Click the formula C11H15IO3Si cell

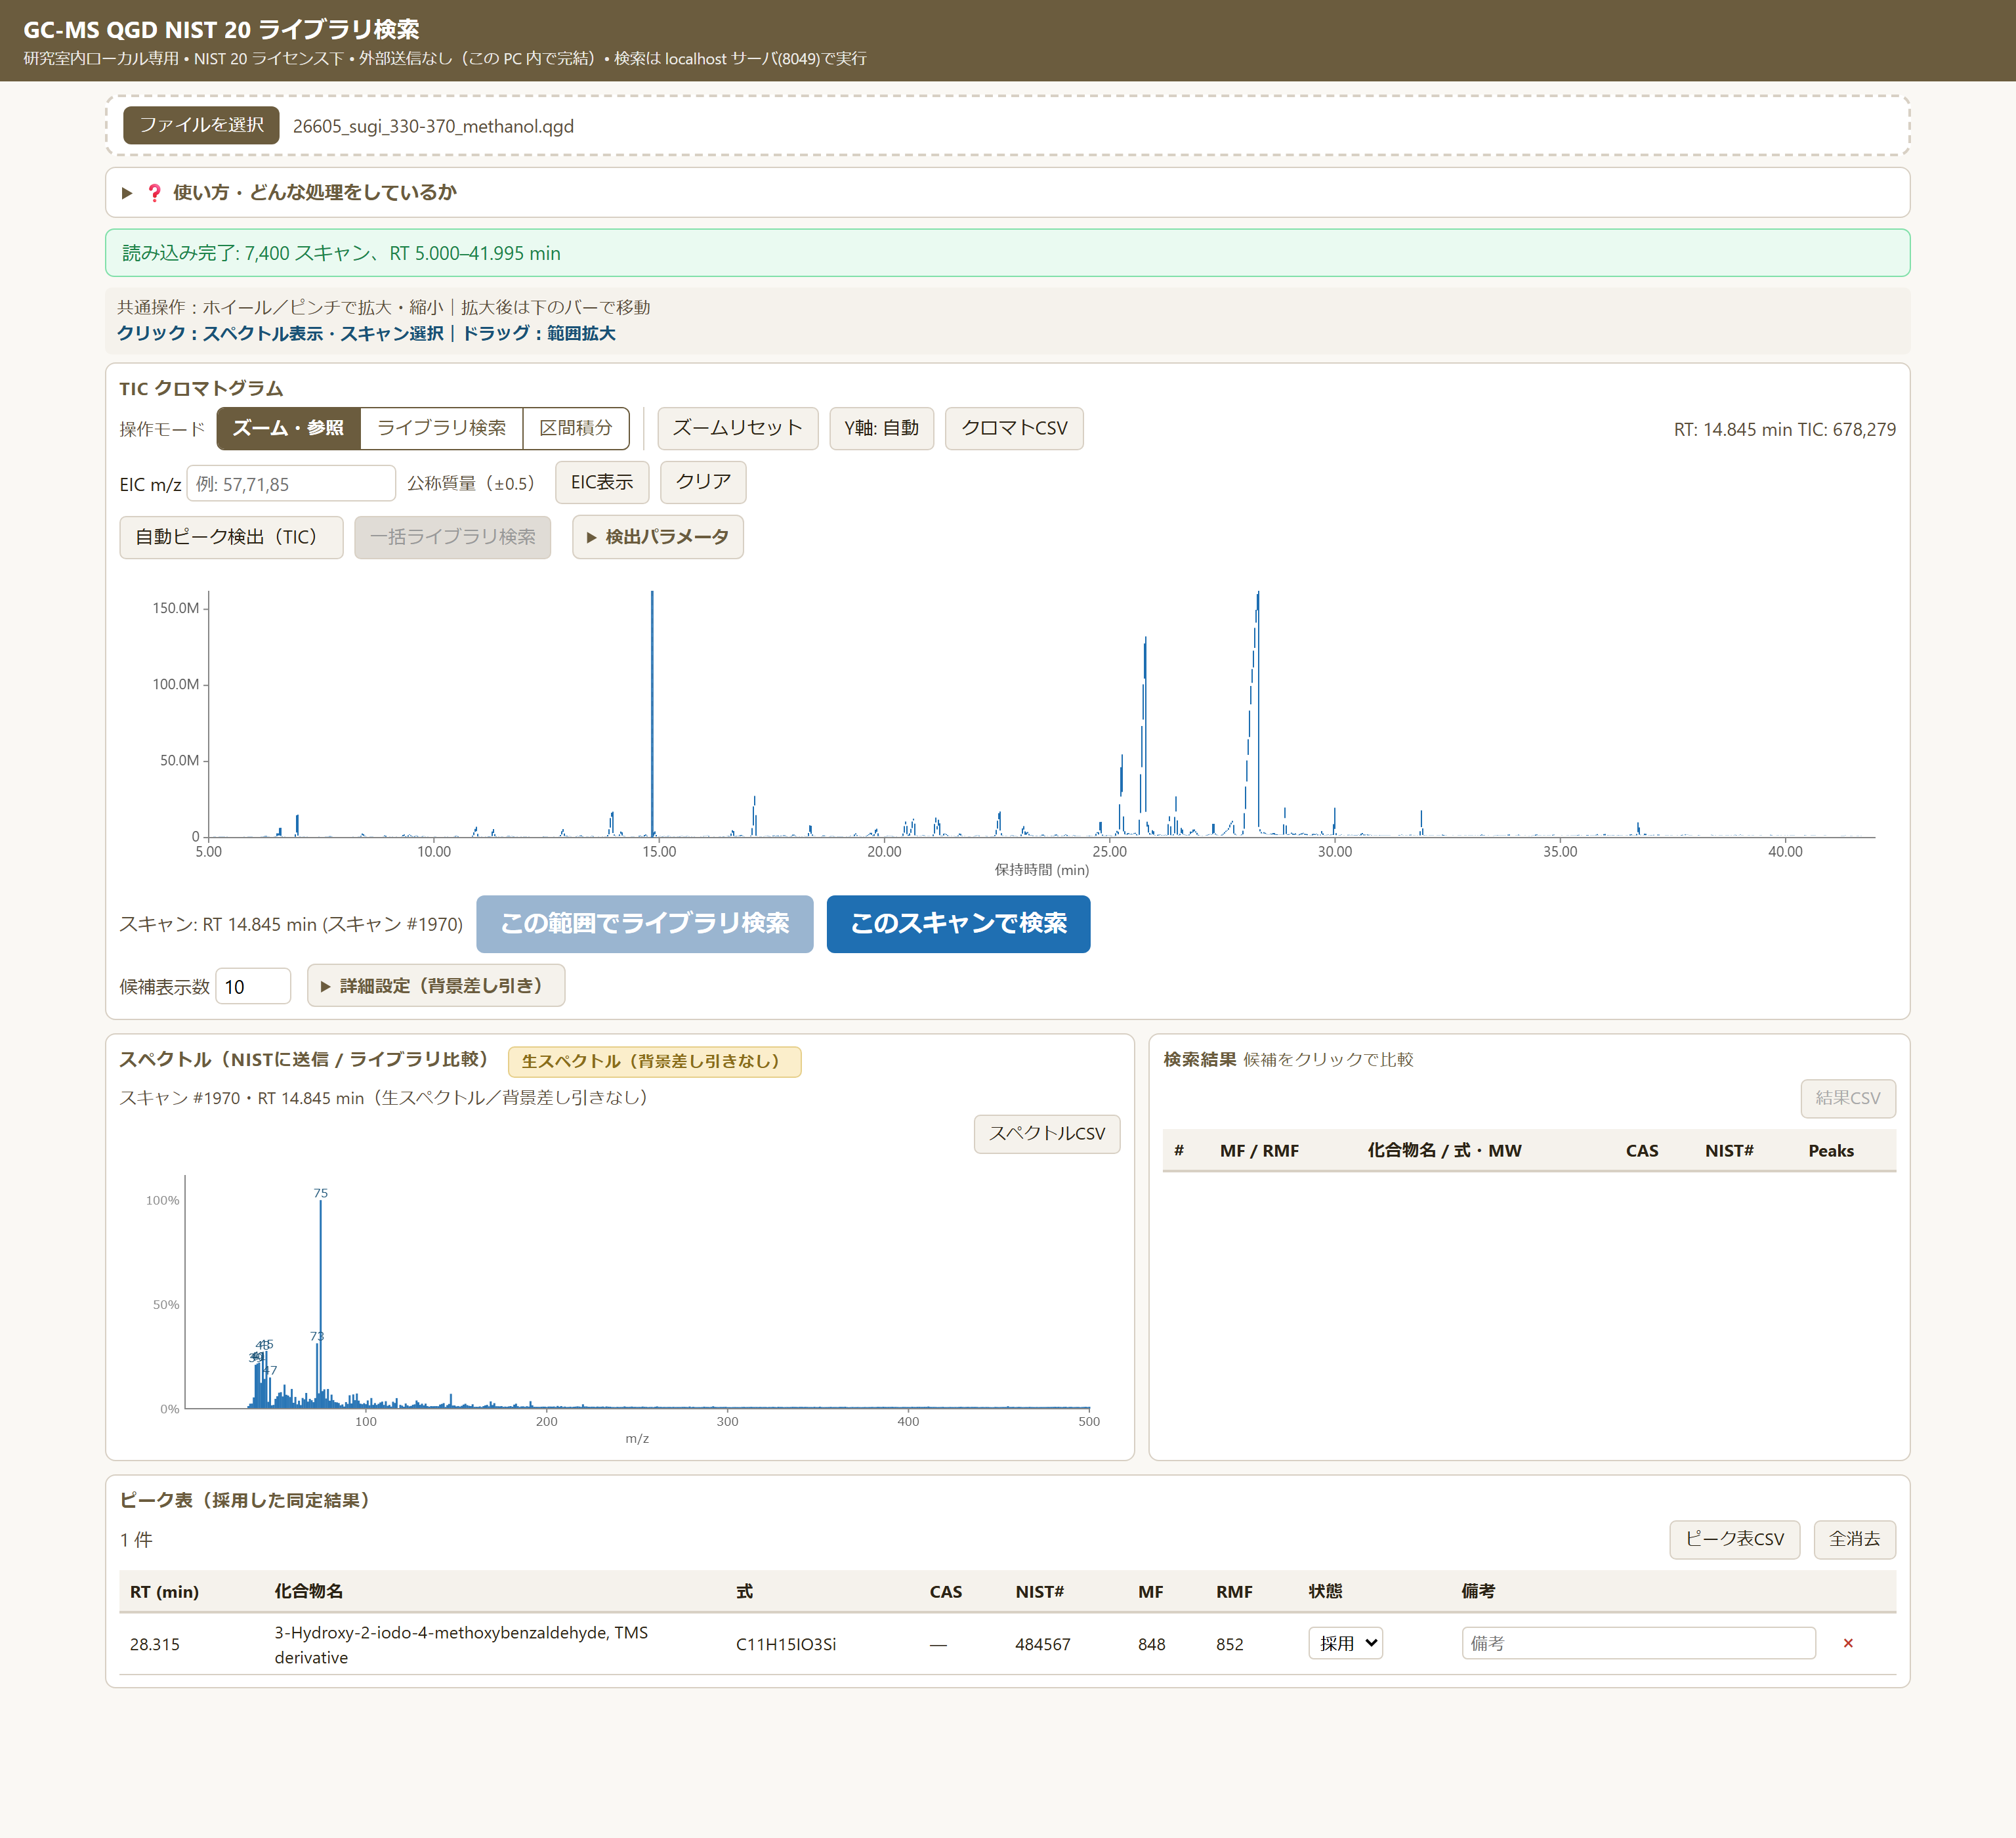(786, 1644)
